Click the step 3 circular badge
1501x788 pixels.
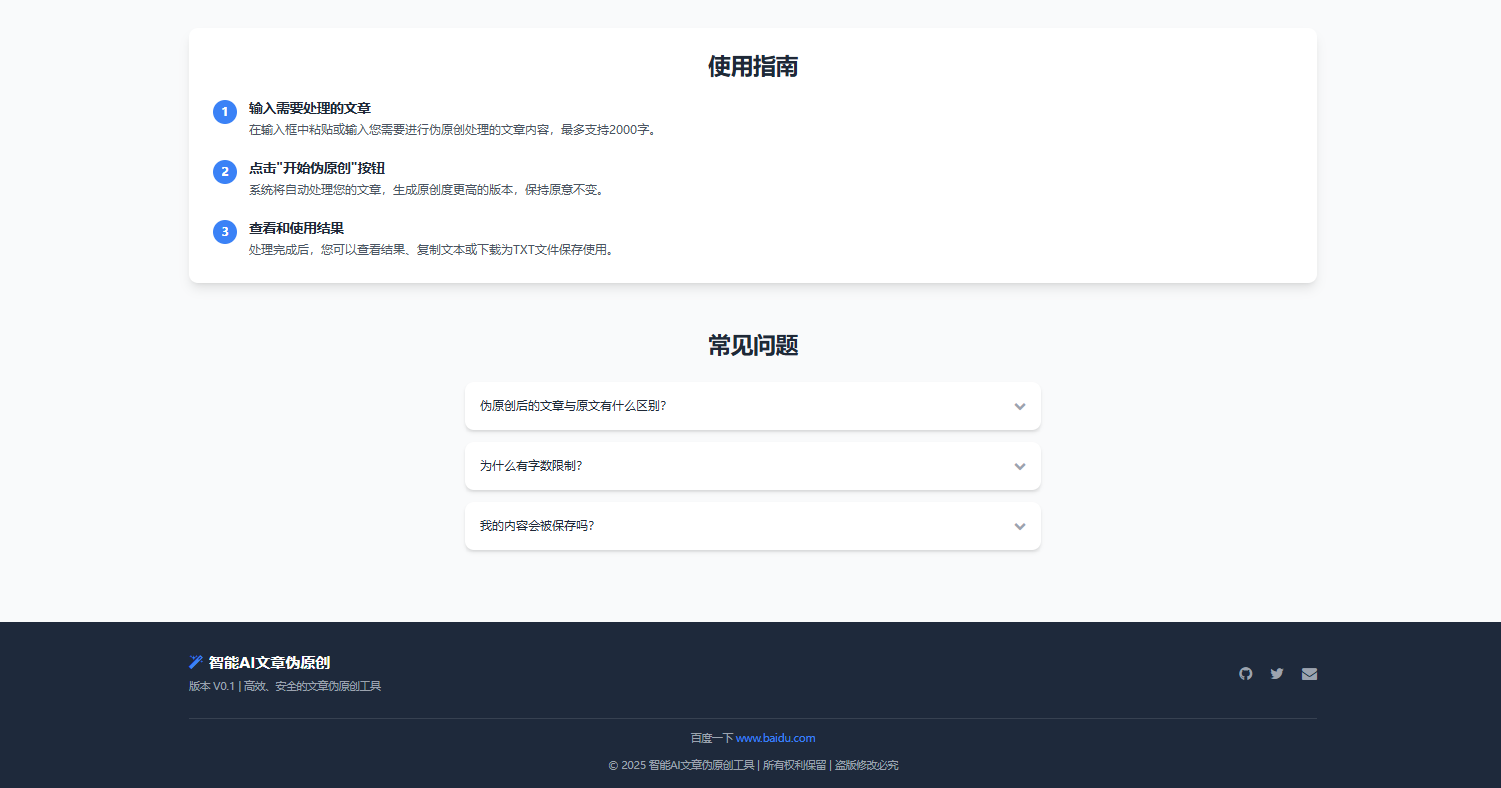(224, 231)
